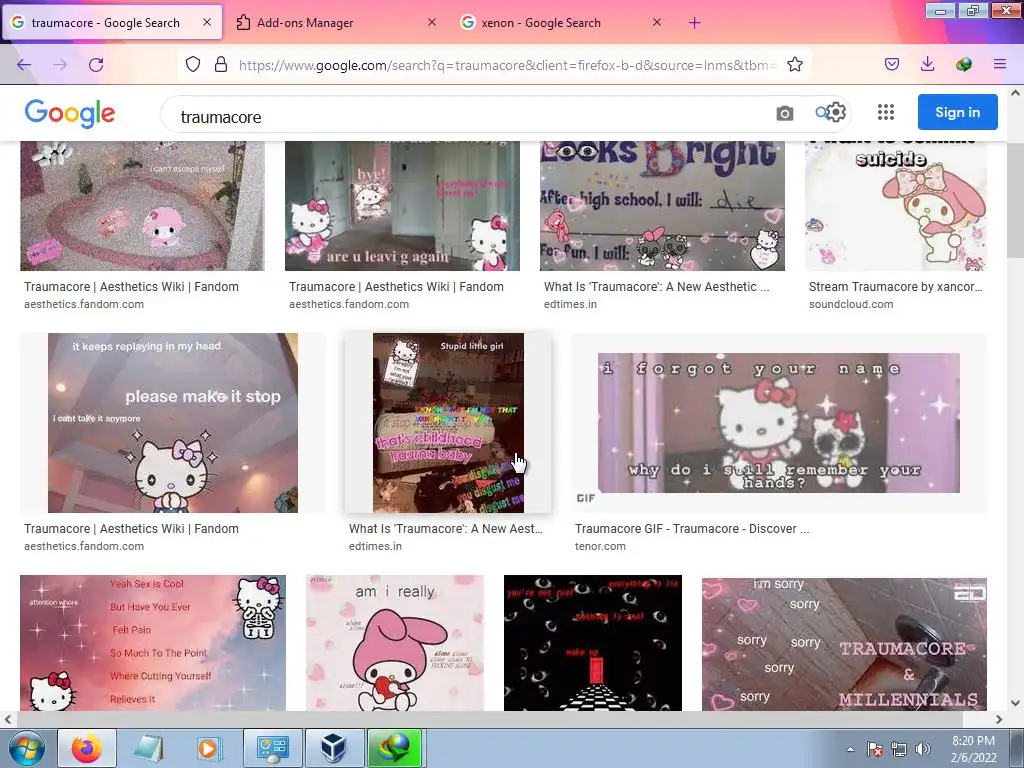Open the 'Stupid little girl' image result
1024x768 pixels.
coord(448,423)
